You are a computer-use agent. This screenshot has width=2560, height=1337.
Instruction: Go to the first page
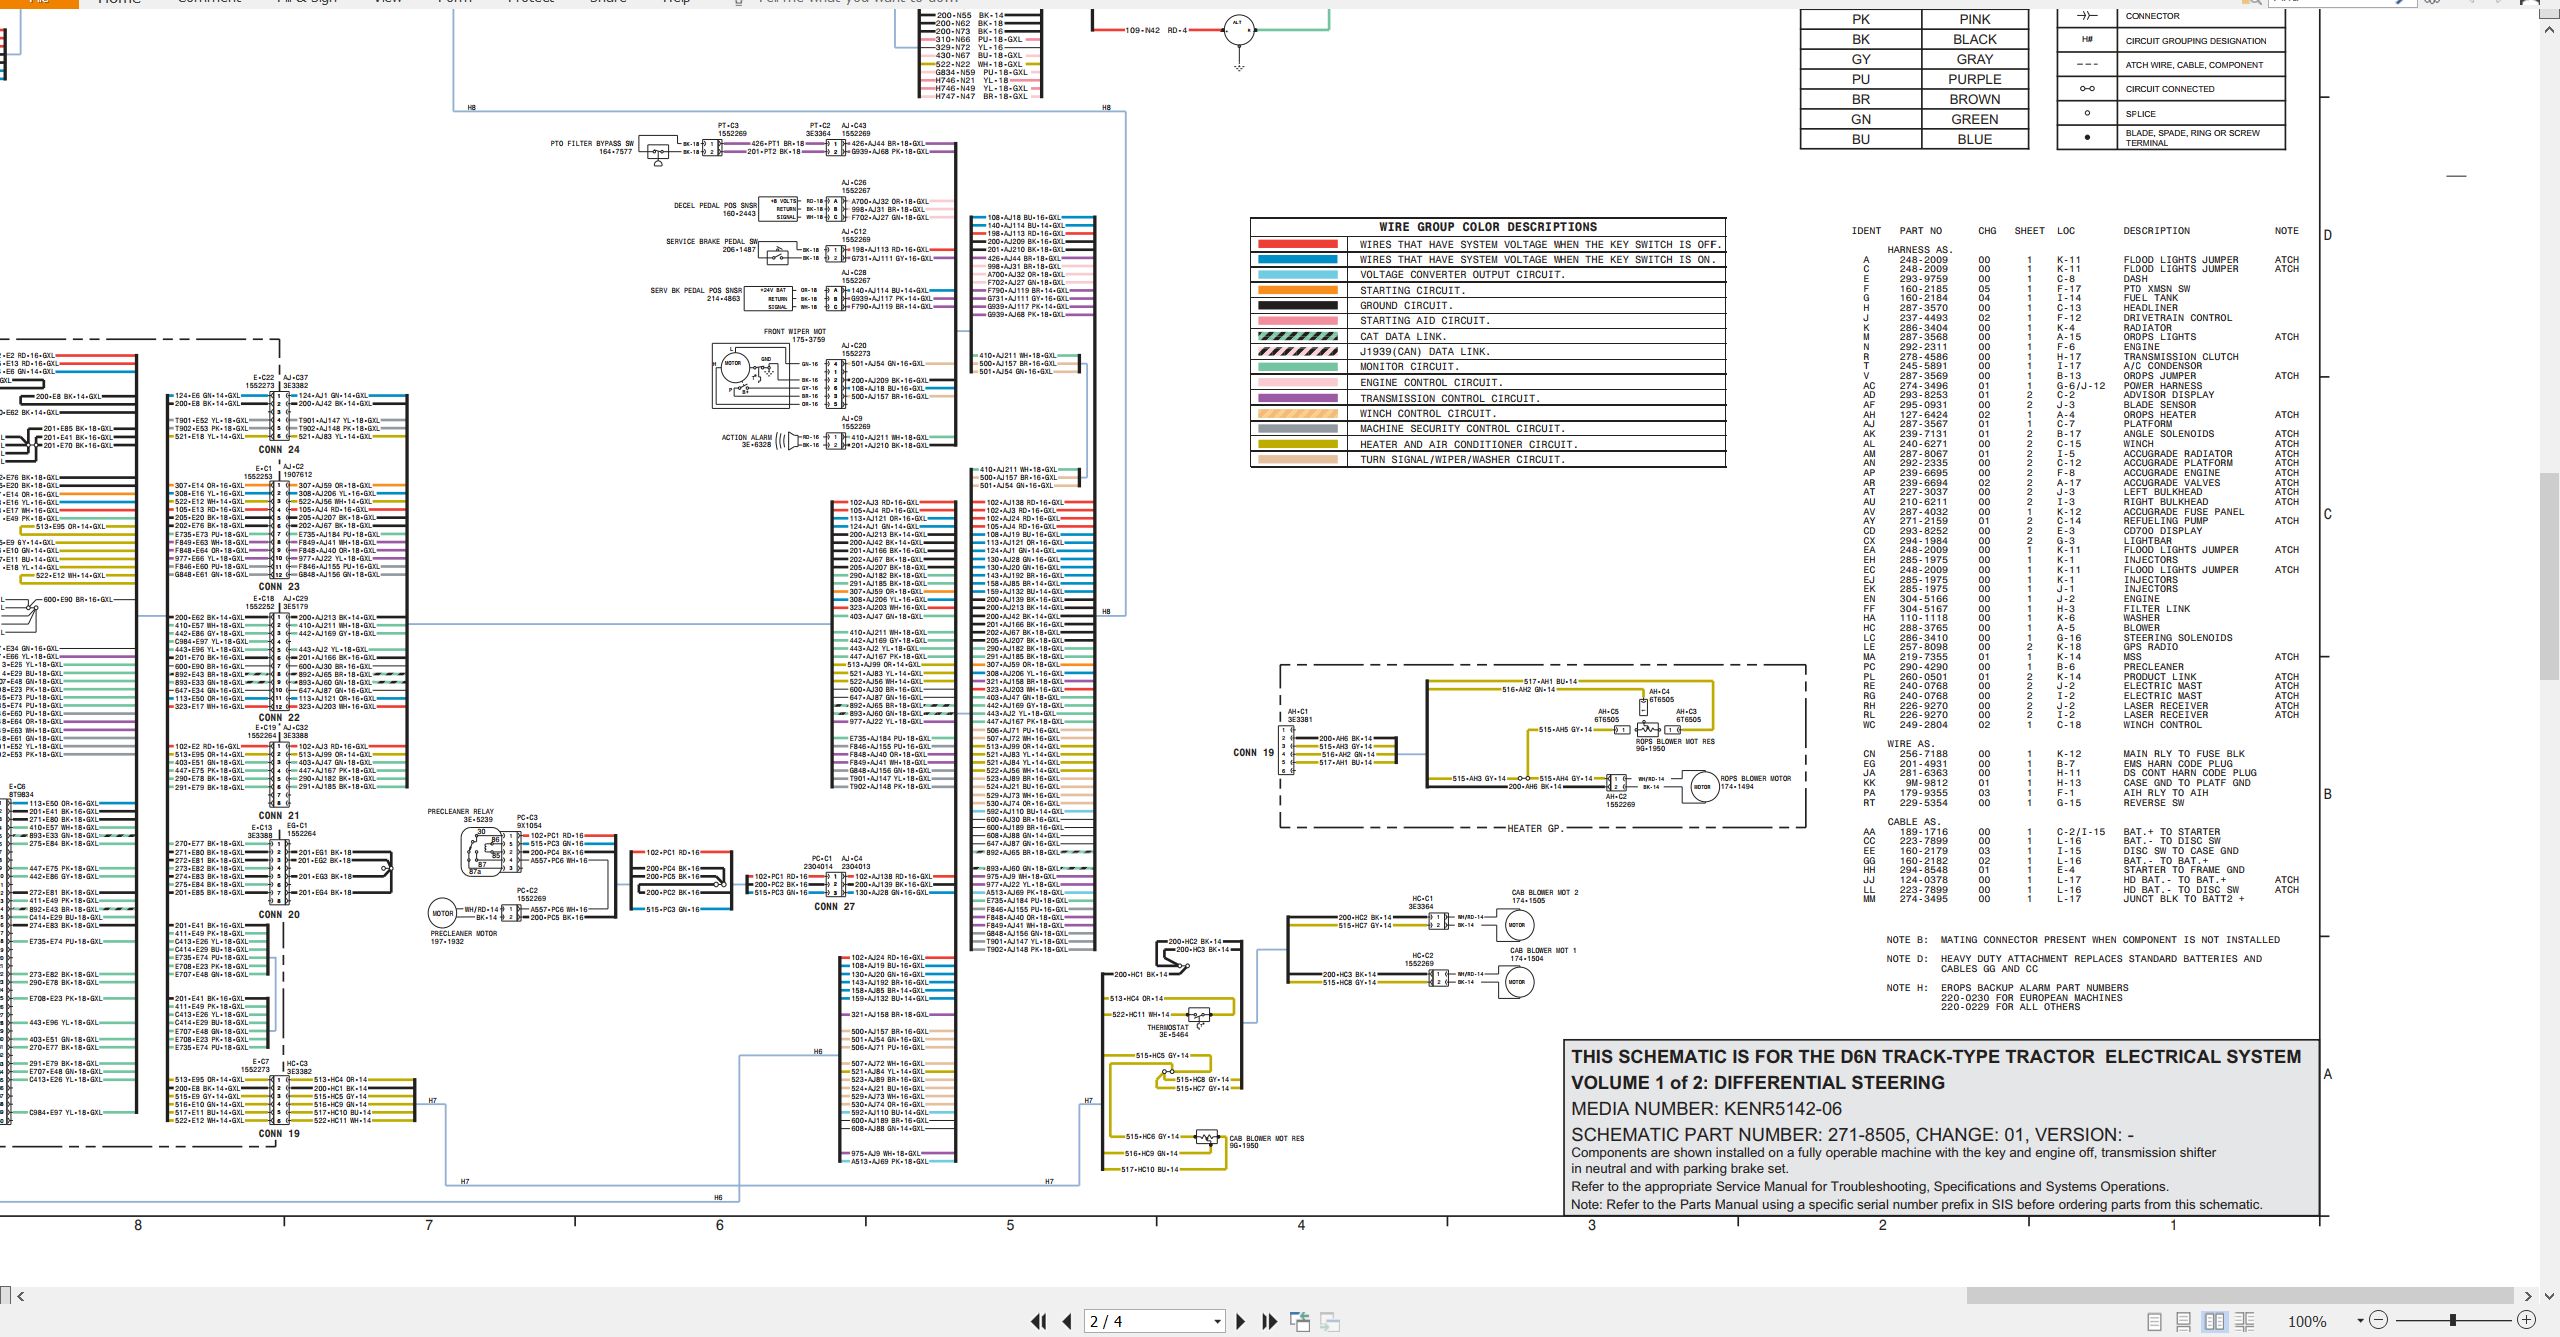click(1039, 1321)
